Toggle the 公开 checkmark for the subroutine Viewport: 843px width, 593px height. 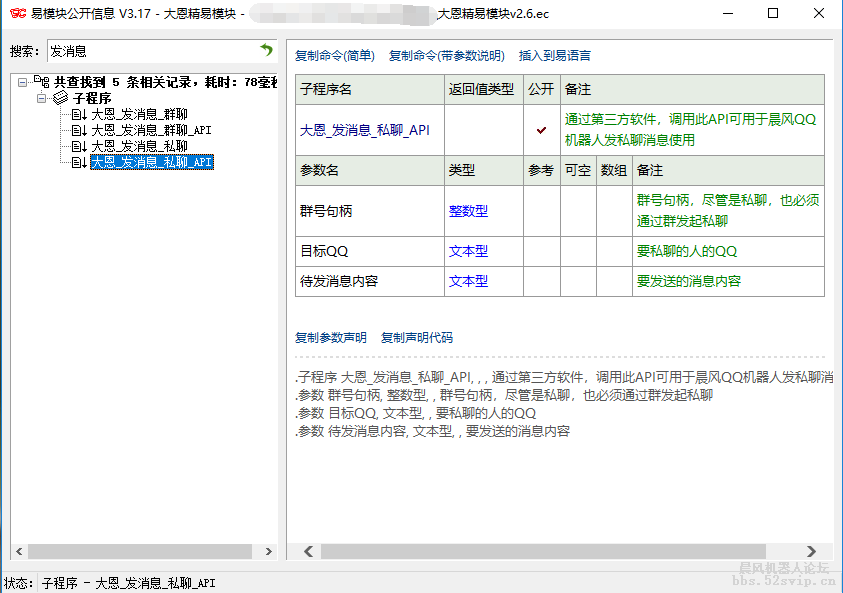tap(541, 130)
